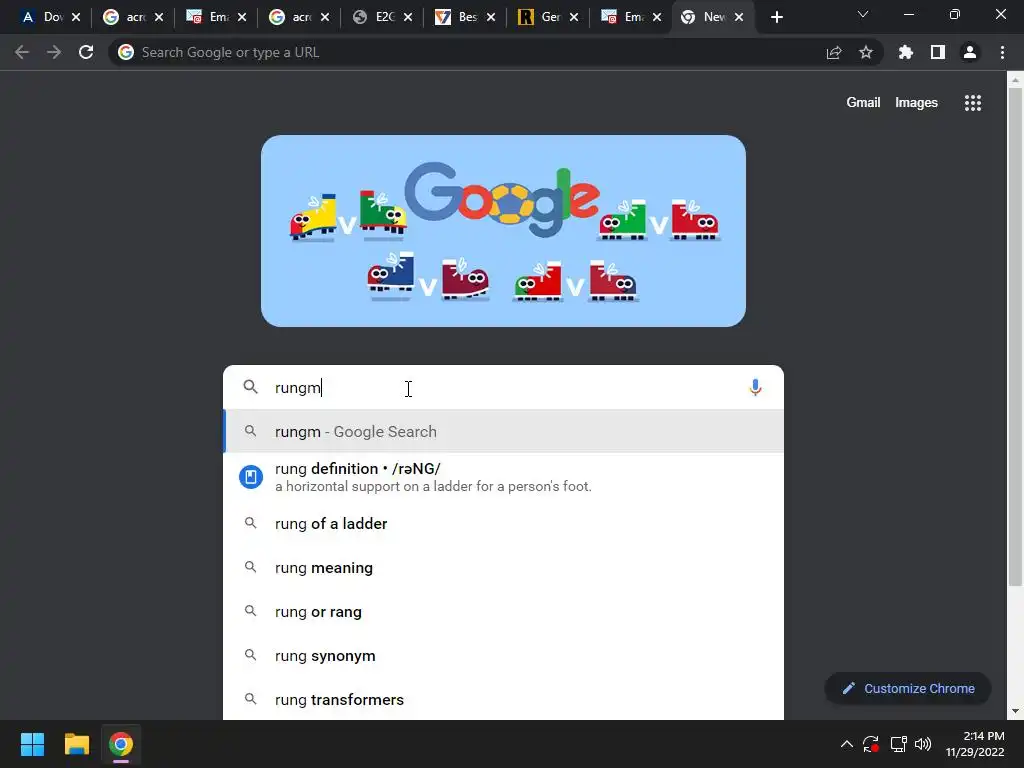
Task: Open the profile avatar icon
Action: 970,52
